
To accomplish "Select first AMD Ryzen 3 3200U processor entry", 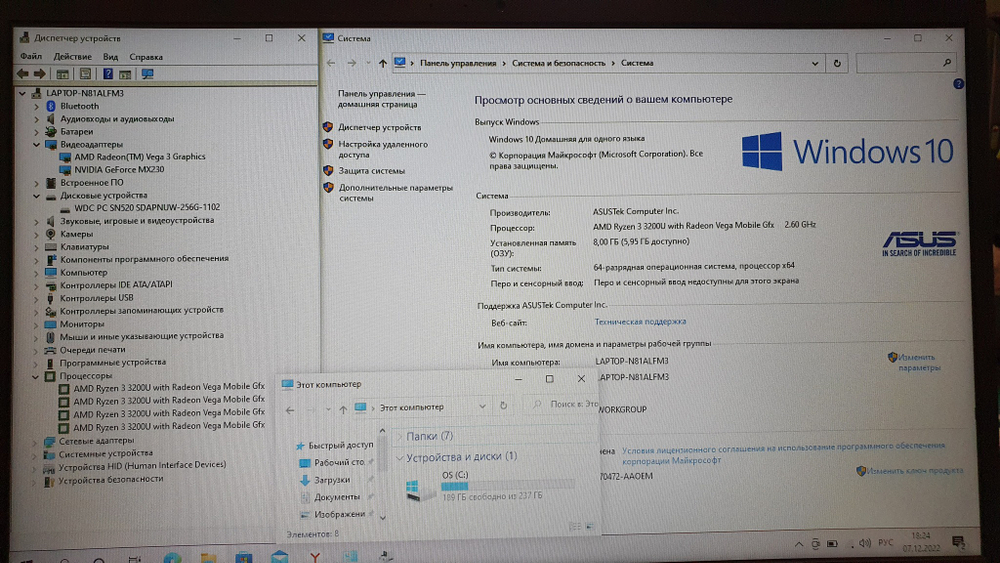I will pyautogui.click(x=168, y=386).
